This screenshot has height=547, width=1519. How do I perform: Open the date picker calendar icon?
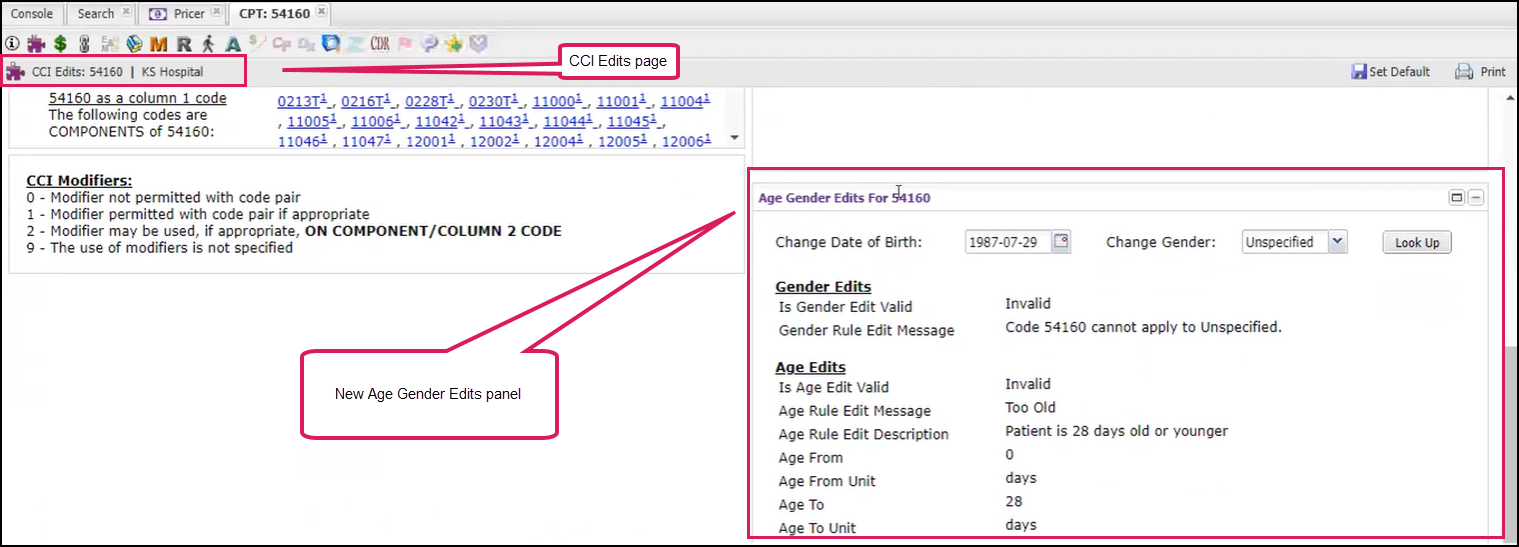pos(1062,242)
